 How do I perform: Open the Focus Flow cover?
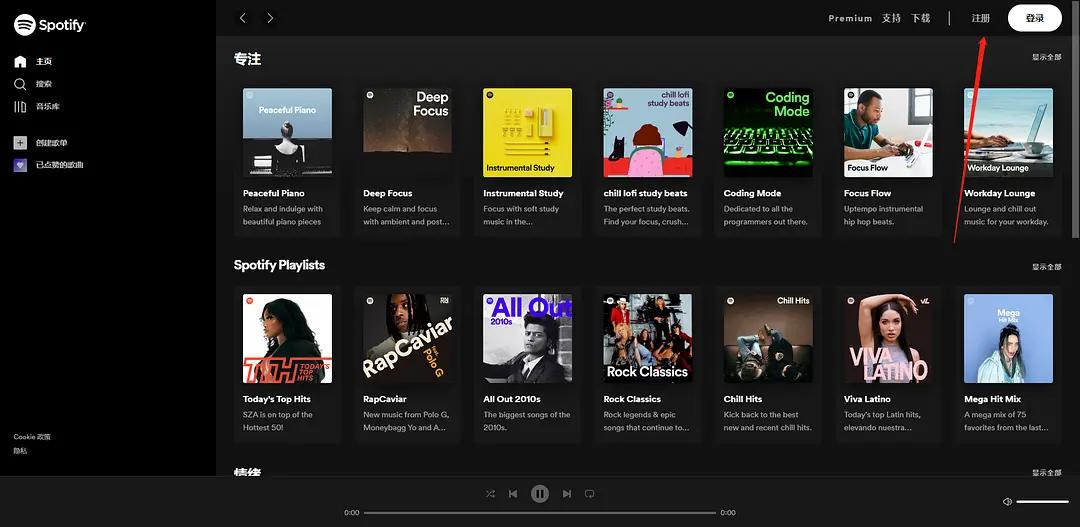(x=889, y=132)
